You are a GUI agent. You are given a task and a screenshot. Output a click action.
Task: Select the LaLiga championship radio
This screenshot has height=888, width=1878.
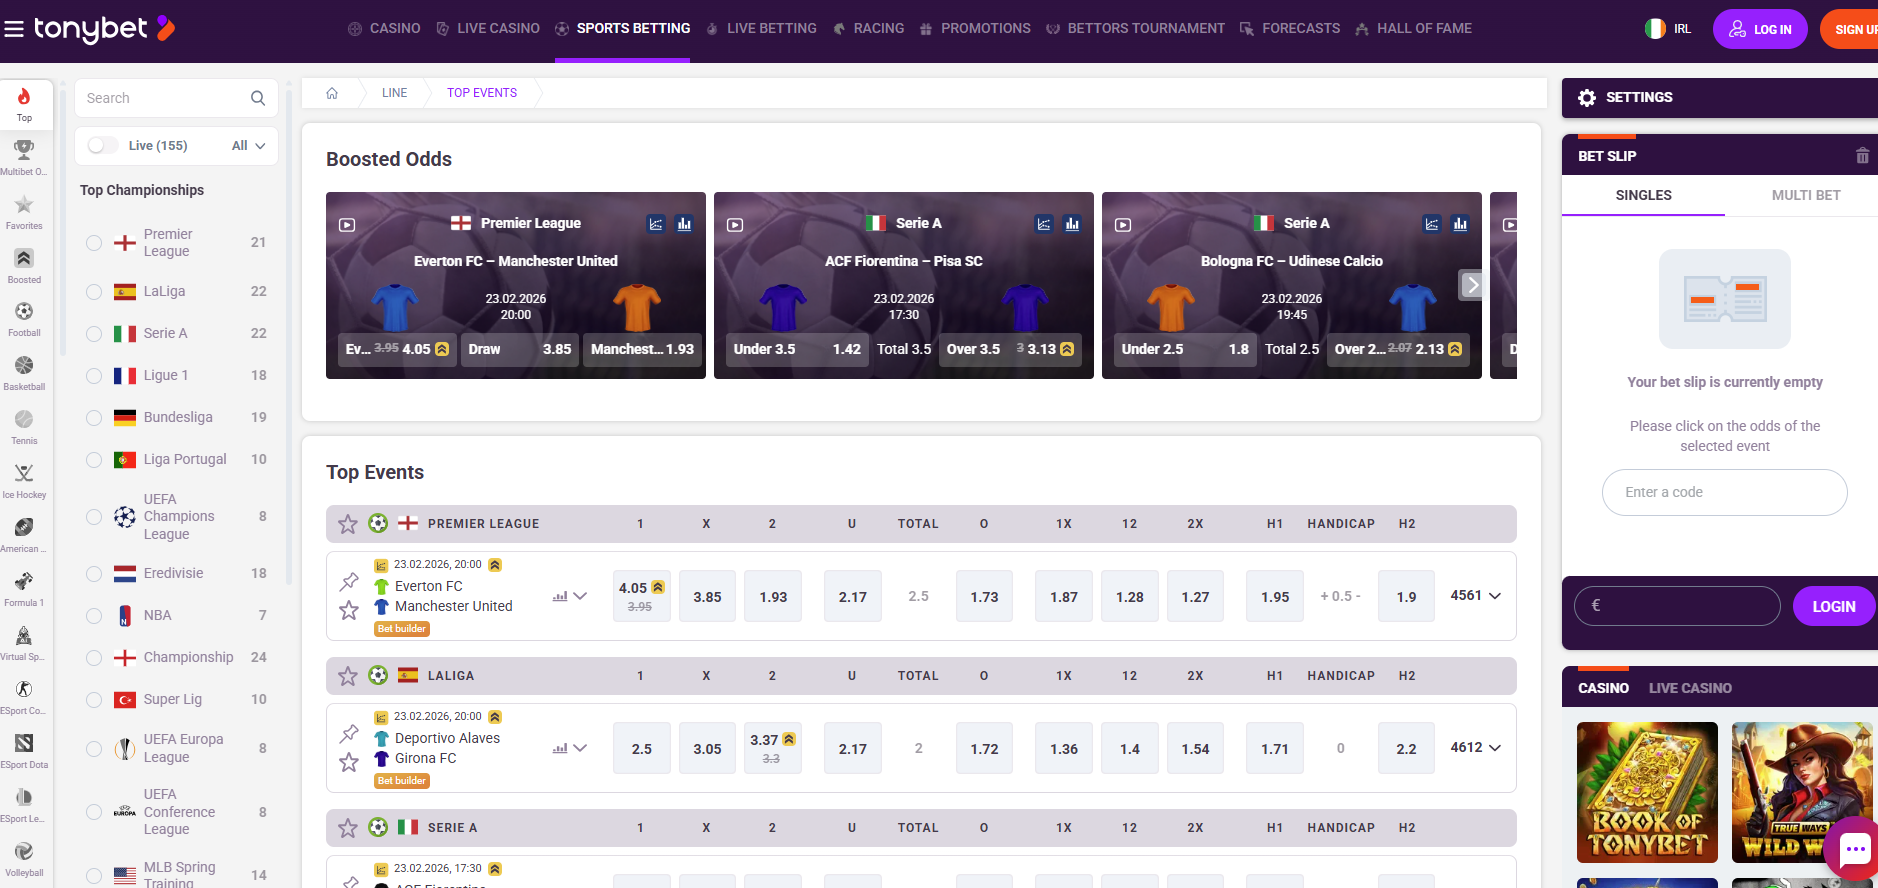[x=94, y=292]
